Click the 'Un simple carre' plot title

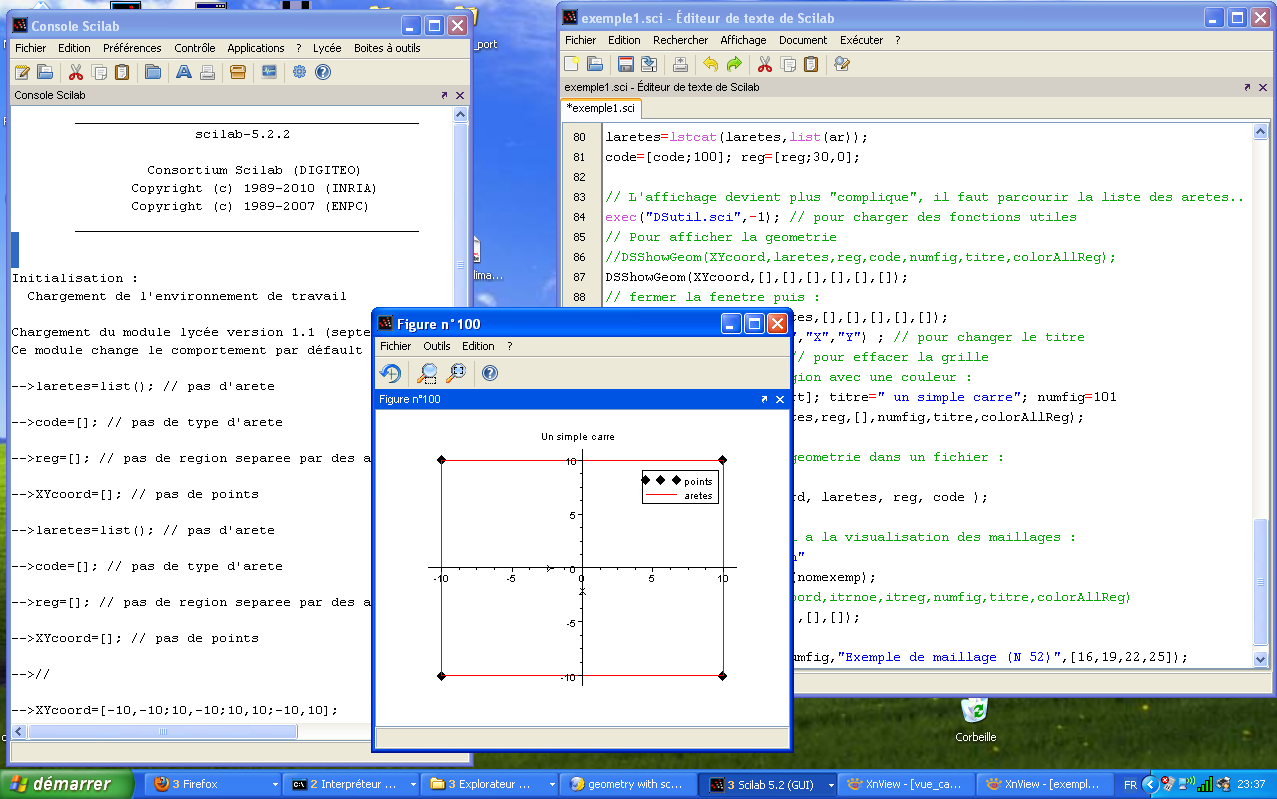tap(578, 437)
